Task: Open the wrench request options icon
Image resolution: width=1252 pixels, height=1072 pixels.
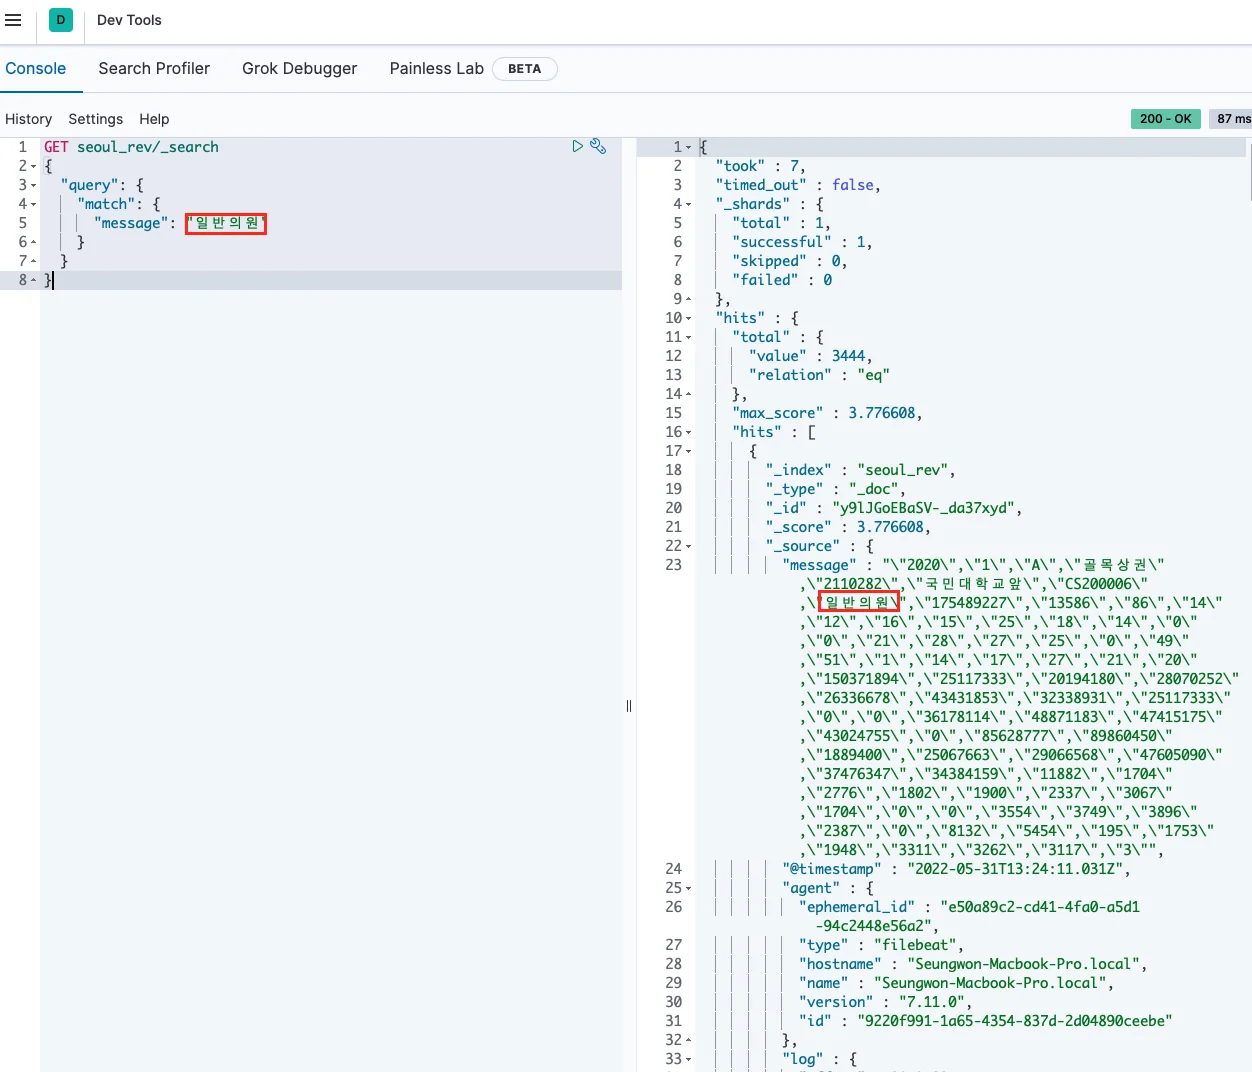Action: coord(598,146)
